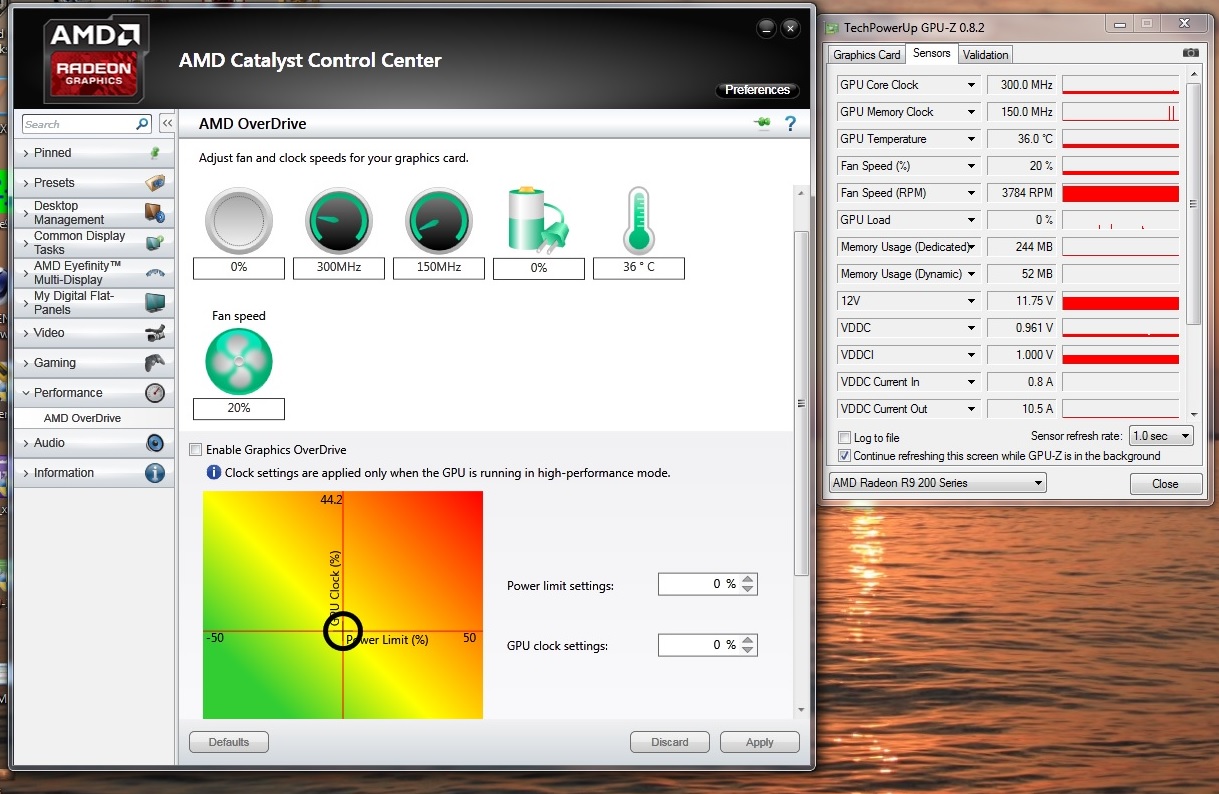Open the Fan Speed (RPM) sensor dropdown
Viewport: 1219px width, 794px height.
(970, 193)
